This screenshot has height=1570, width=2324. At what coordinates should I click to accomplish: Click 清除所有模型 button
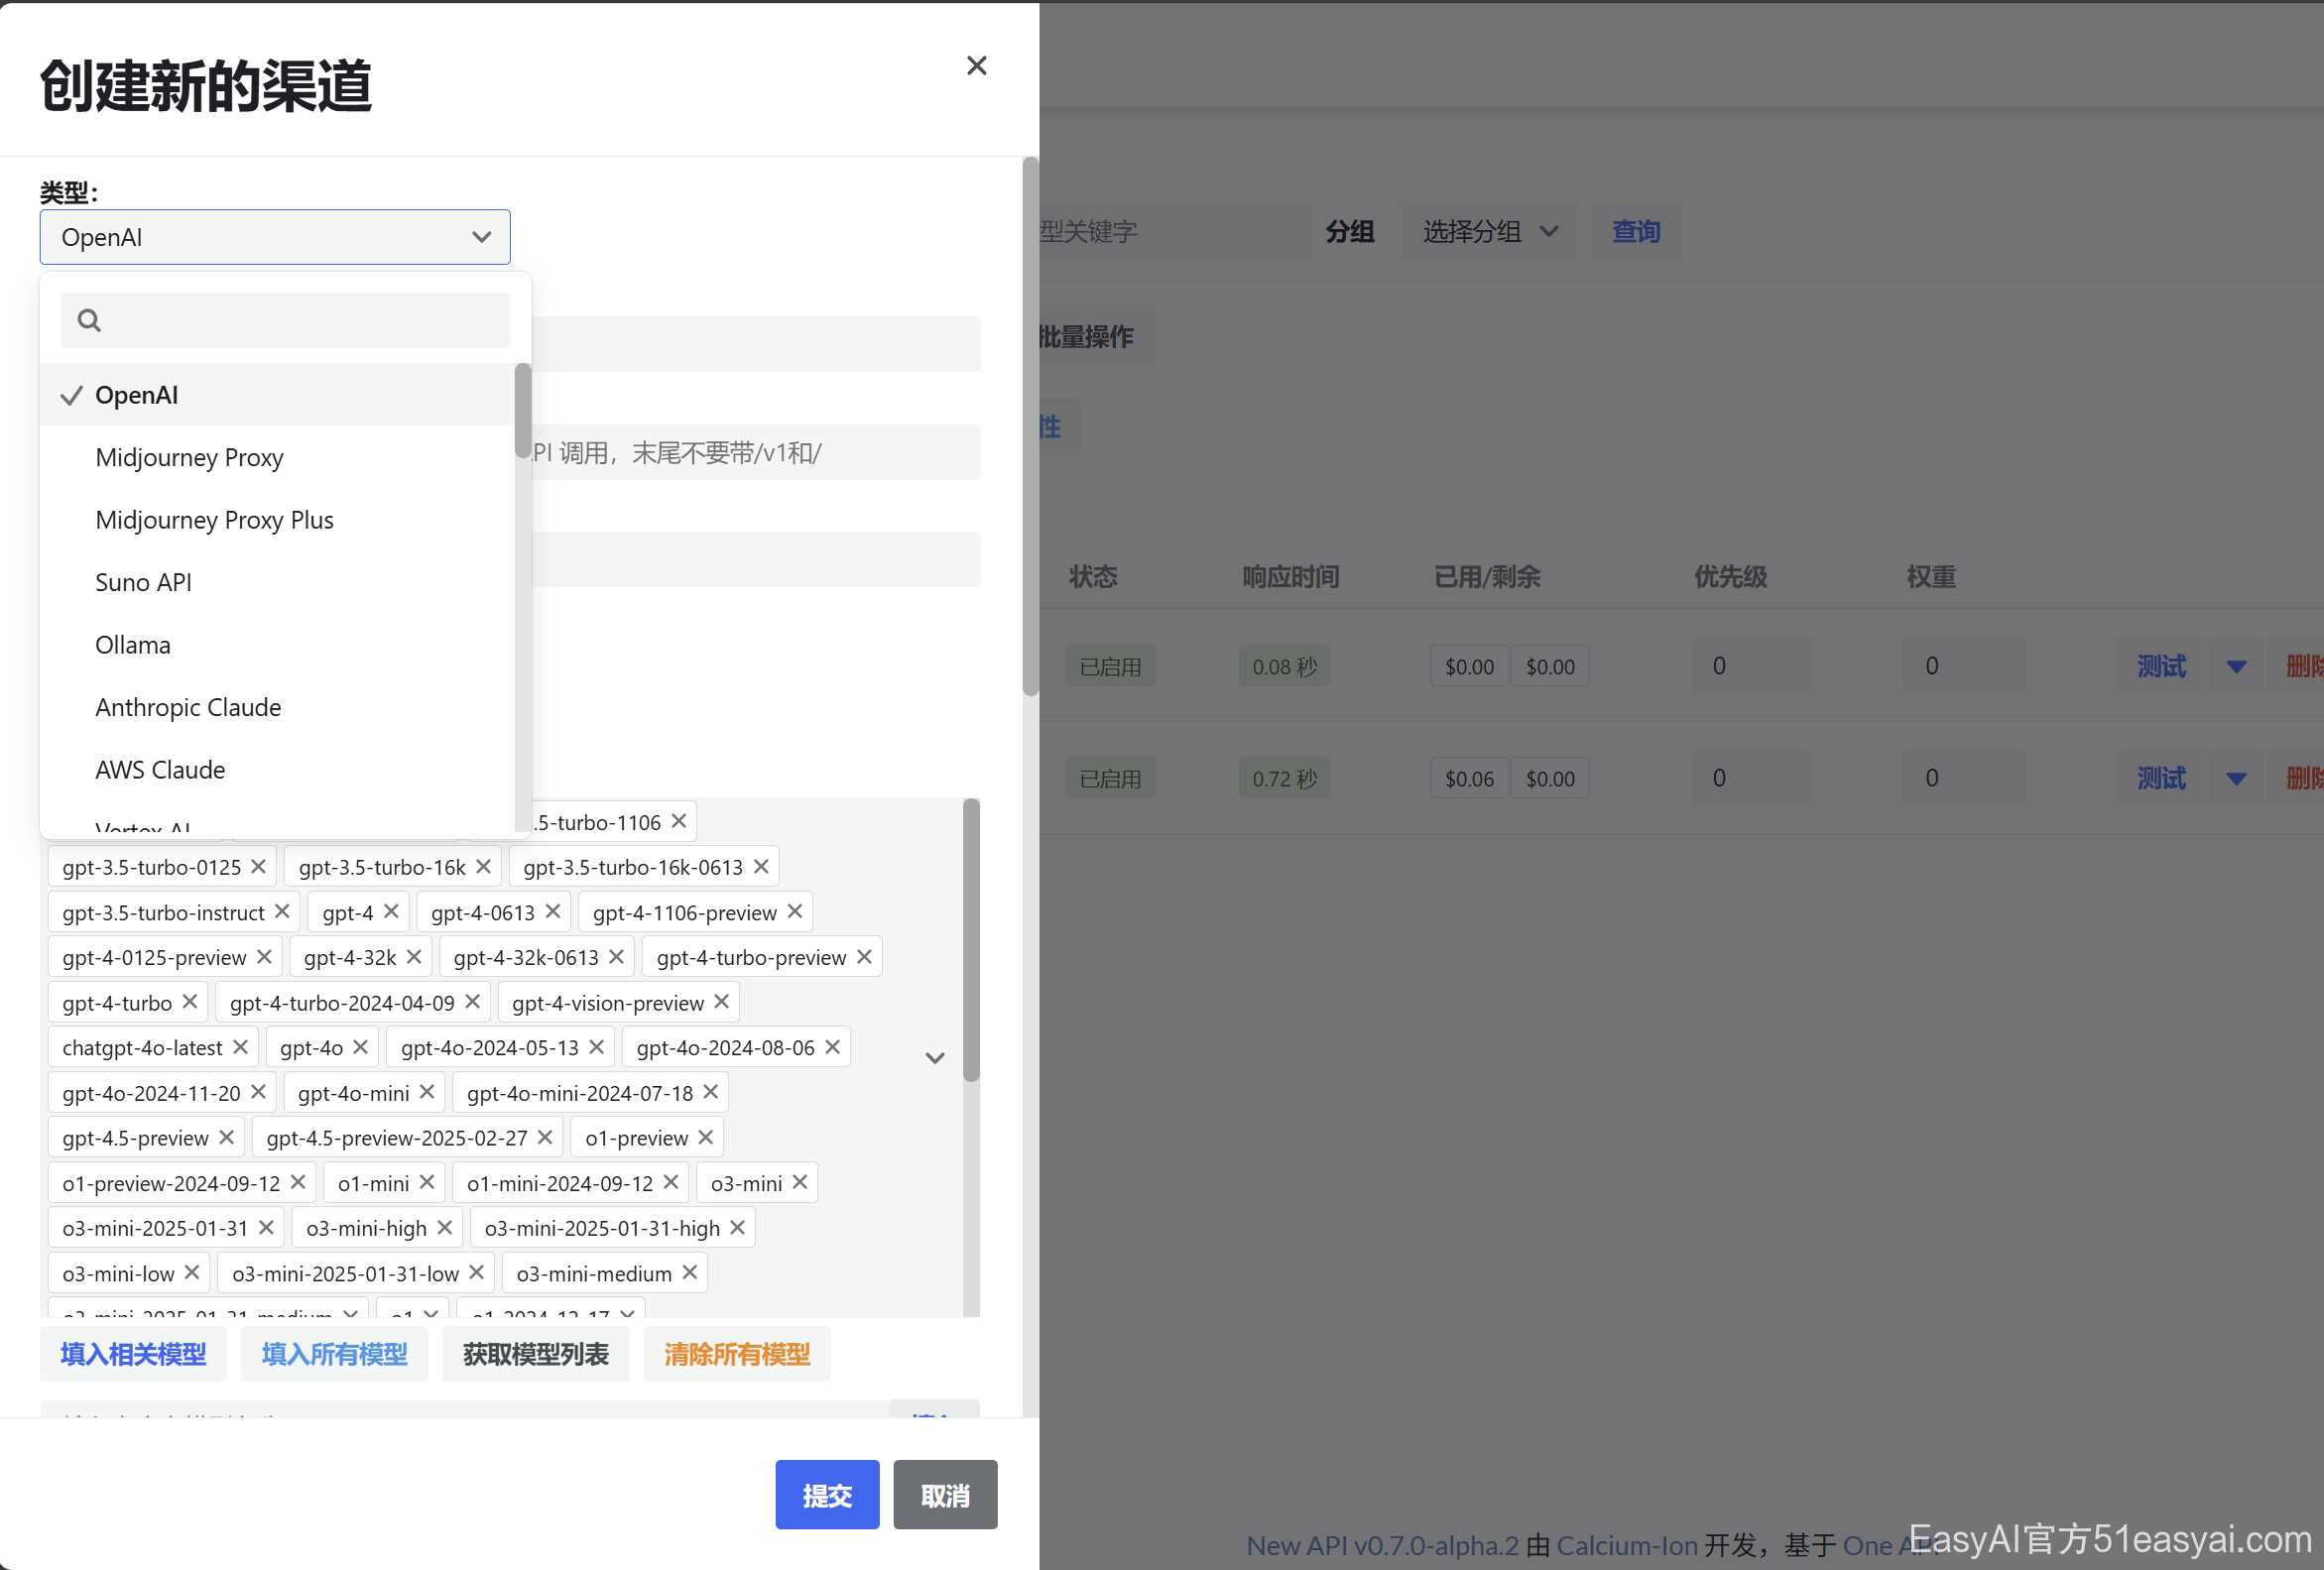click(x=737, y=1355)
